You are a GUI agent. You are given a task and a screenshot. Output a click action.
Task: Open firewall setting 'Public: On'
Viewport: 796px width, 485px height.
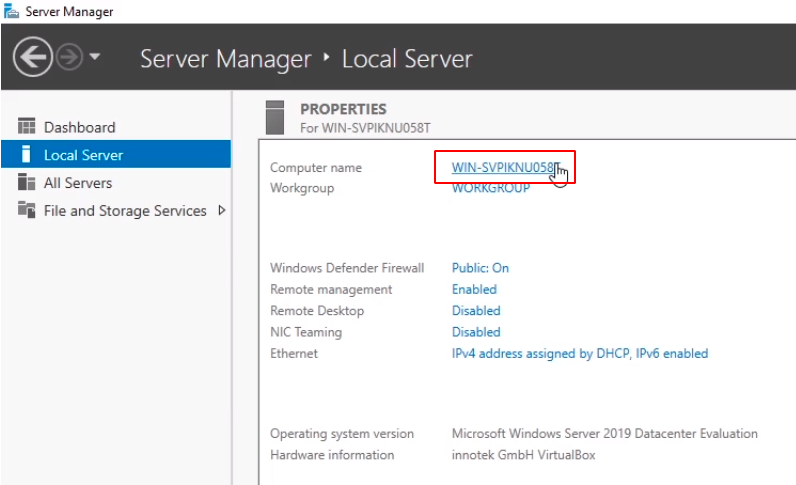pyautogui.click(x=480, y=268)
